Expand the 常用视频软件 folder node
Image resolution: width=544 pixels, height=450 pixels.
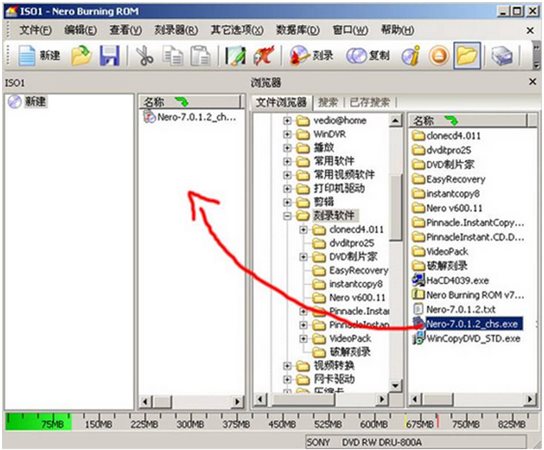click(287, 175)
